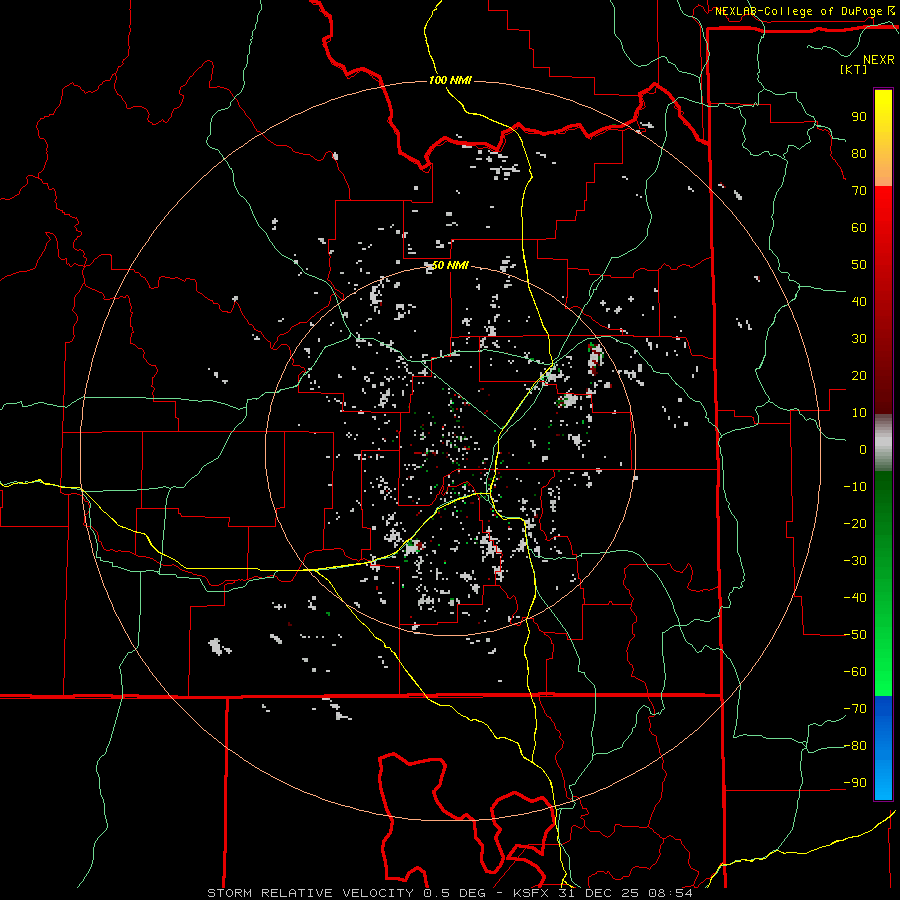
Task: Click the positive 70 scale label
Action: click(859, 191)
